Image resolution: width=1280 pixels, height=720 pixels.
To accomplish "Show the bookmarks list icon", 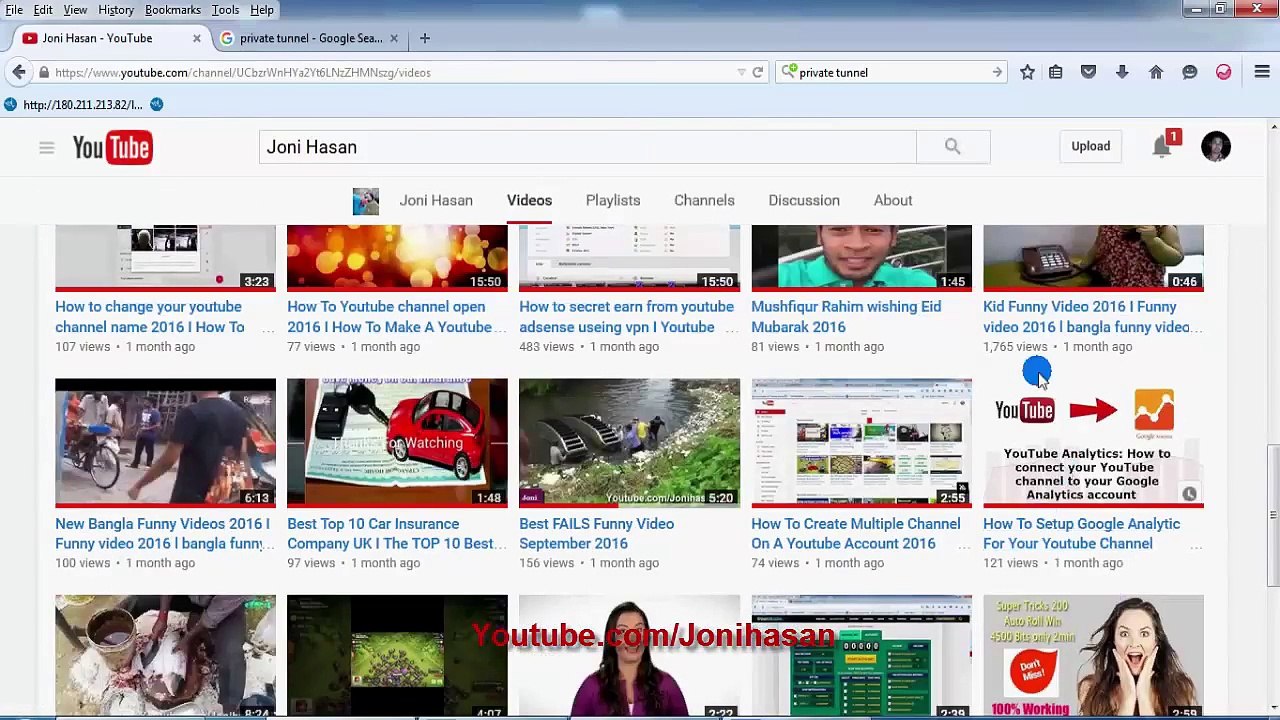I will tap(1055, 72).
